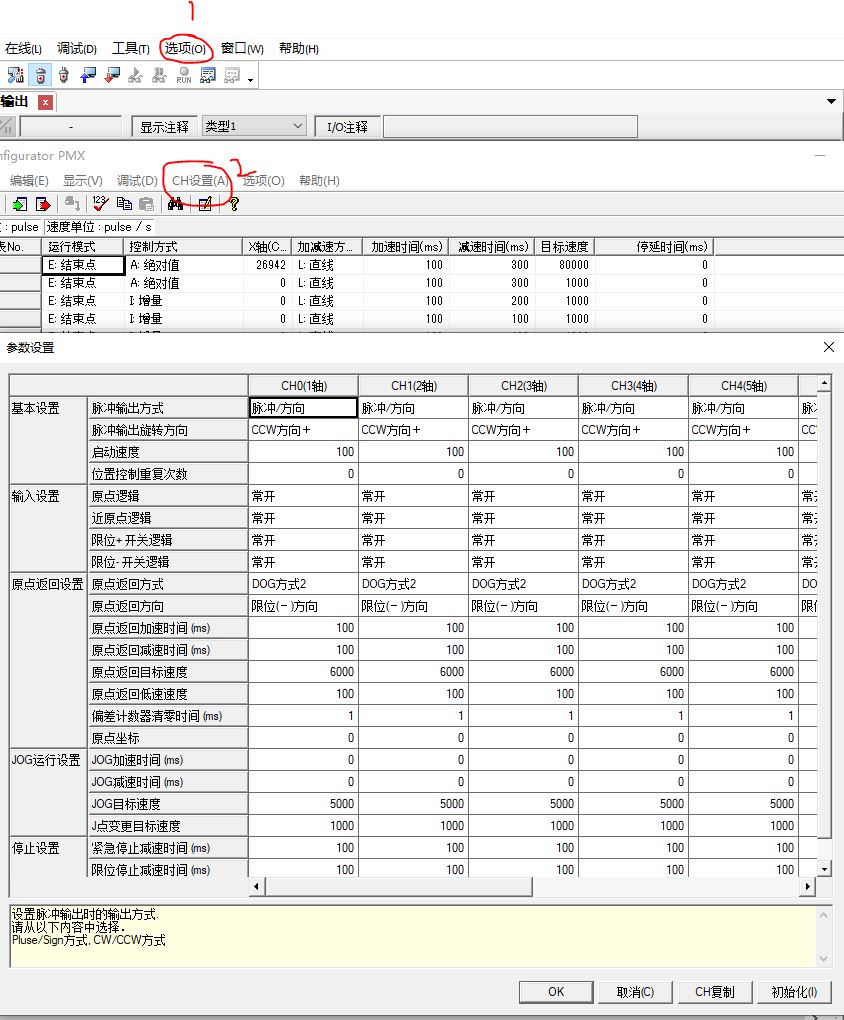Open the 类型1 dropdown list

point(297,127)
